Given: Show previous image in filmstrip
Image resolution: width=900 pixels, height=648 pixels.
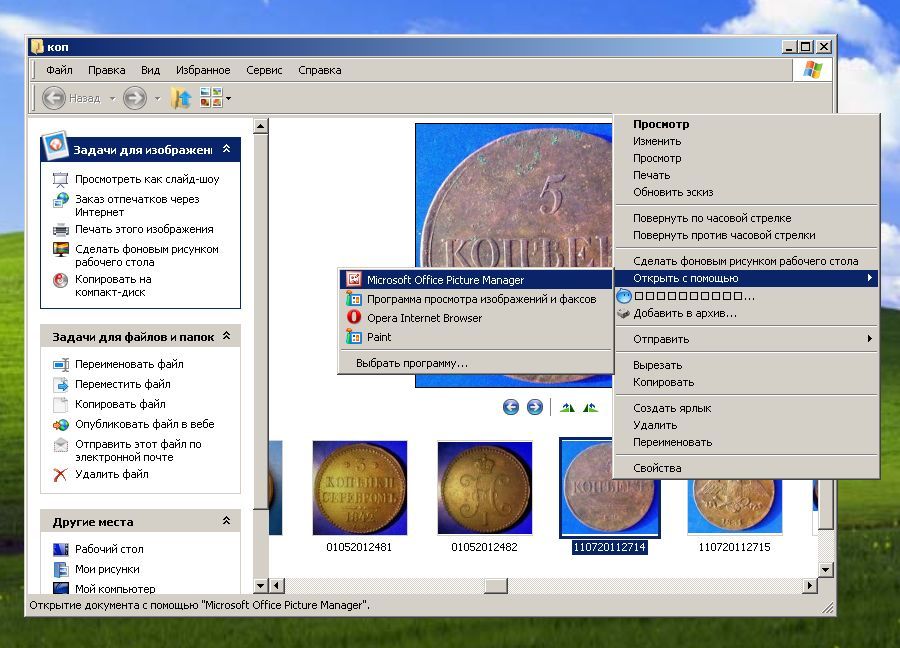Looking at the screenshot, I should coord(511,407).
